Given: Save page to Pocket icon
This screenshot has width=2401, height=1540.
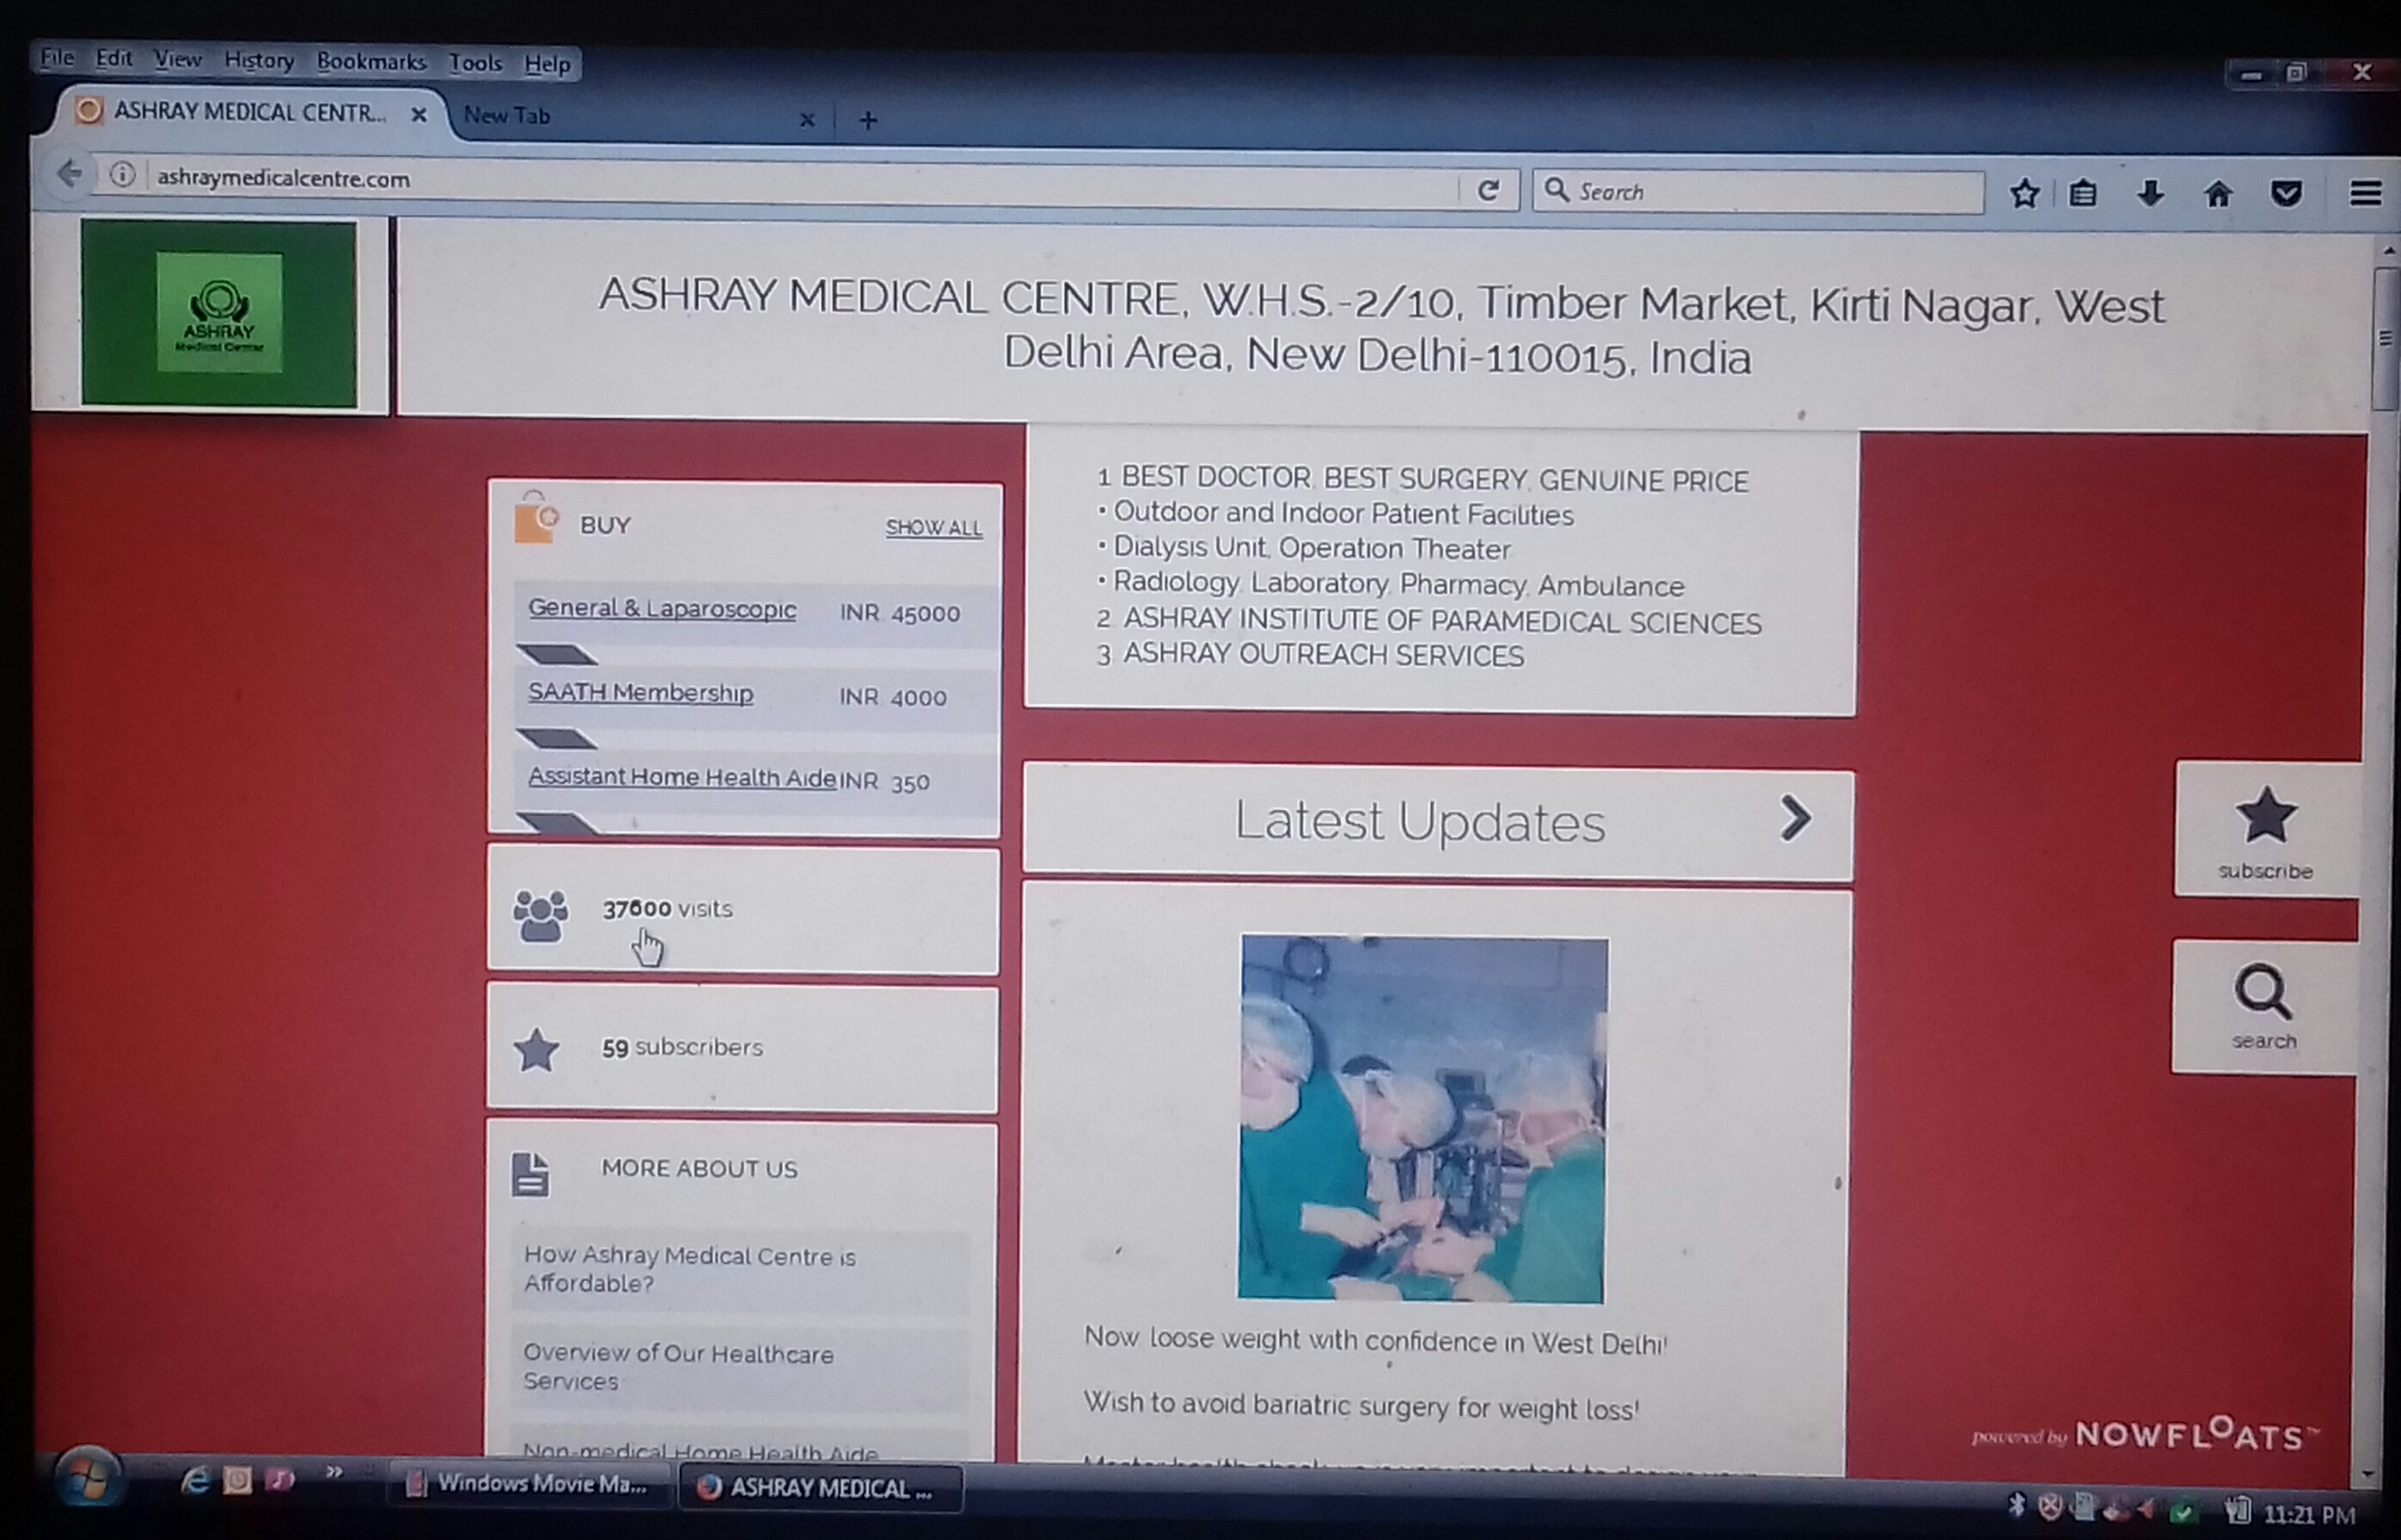Looking at the screenshot, I should pyautogui.click(x=2286, y=194).
